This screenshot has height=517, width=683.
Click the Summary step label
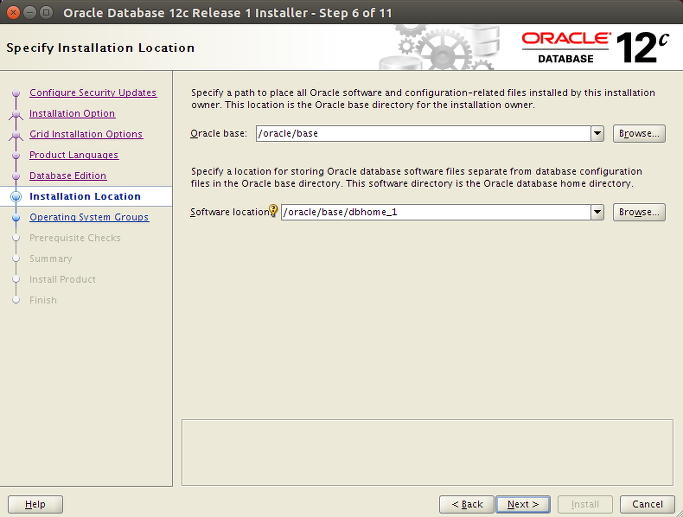(51, 259)
